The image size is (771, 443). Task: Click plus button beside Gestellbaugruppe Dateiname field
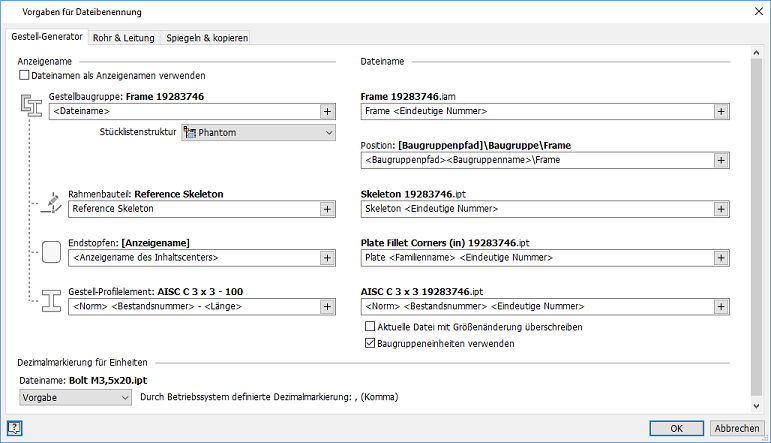point(327,112)
